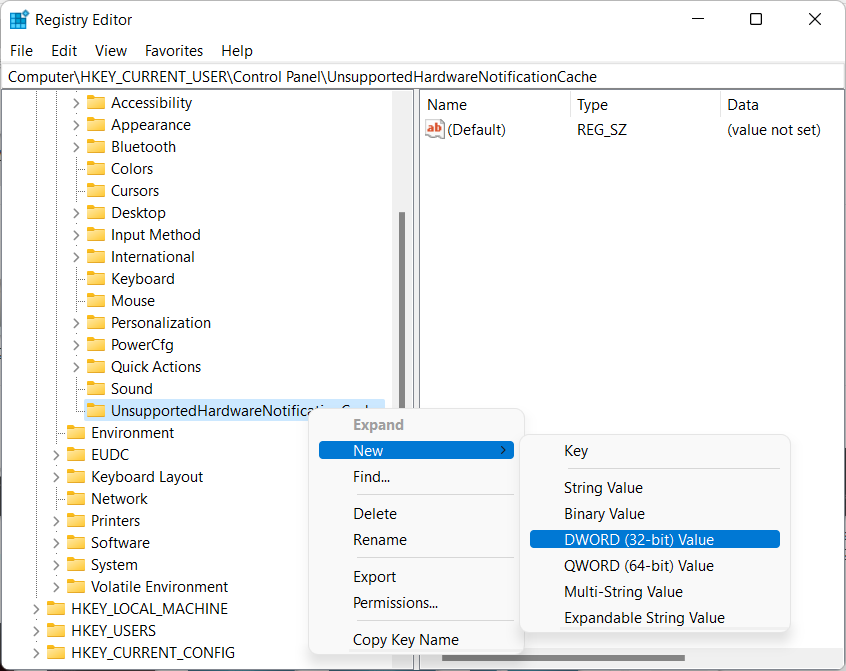Viewport: 846px width, 671px height.
Task: Click the Colors folder icon
Action: (96, 169)
